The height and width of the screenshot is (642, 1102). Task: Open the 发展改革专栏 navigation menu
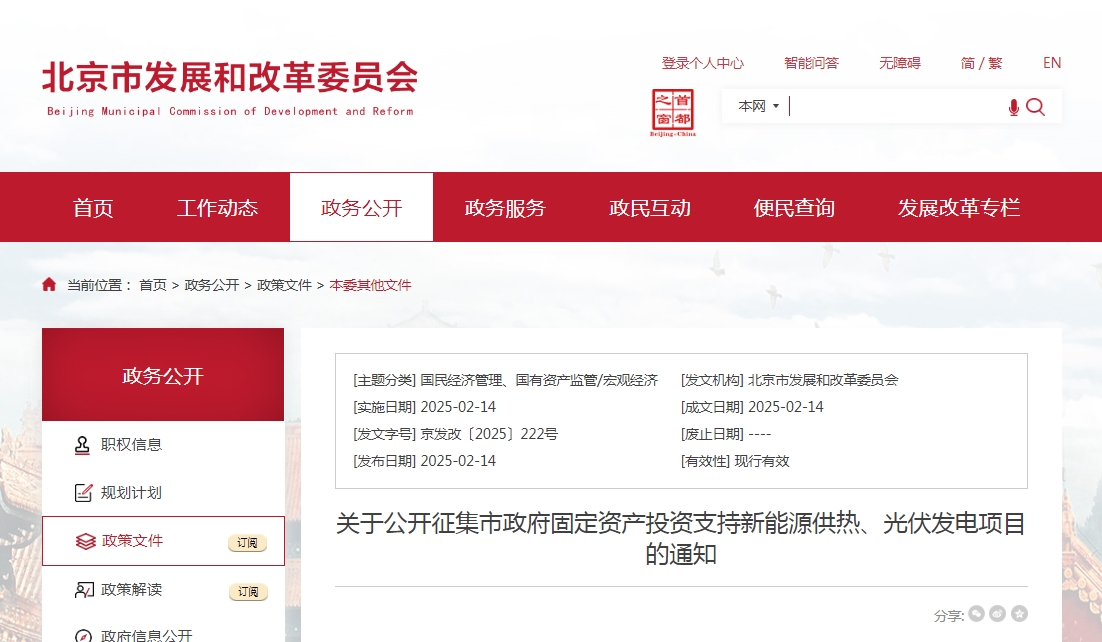tap(958, 208)
